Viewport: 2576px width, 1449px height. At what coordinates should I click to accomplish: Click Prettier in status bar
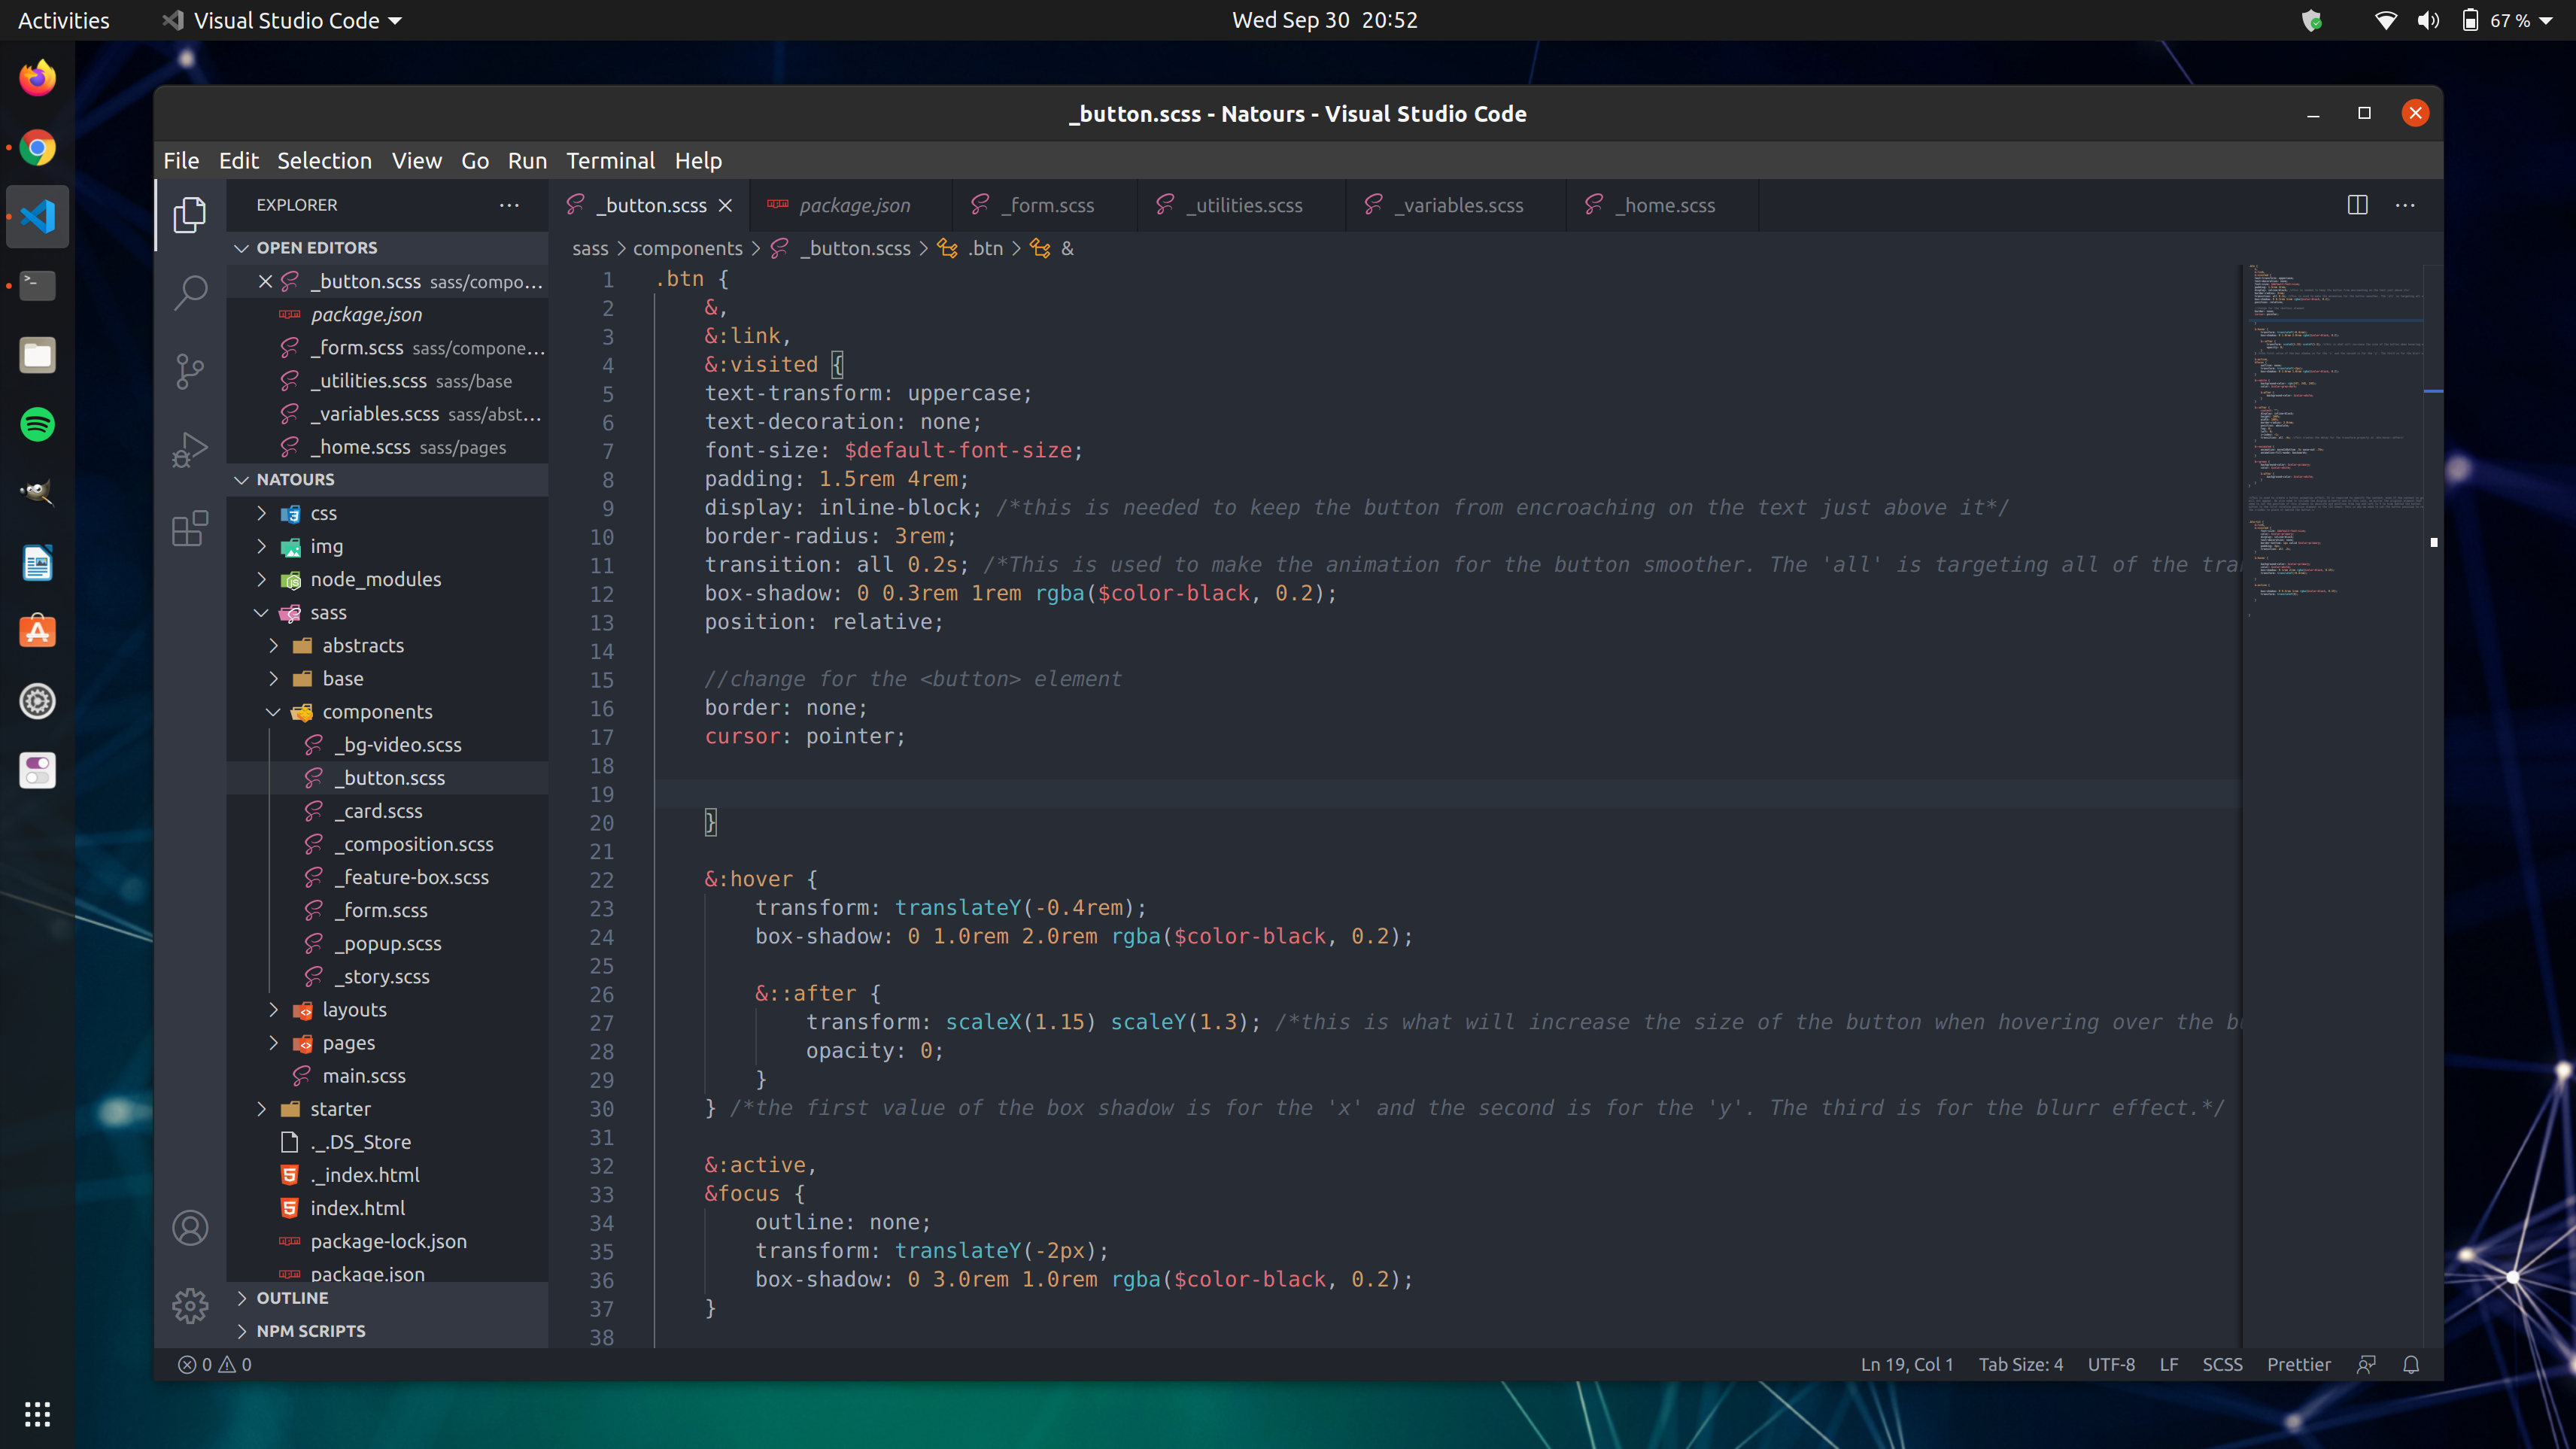click(x=2298, y=1364)
